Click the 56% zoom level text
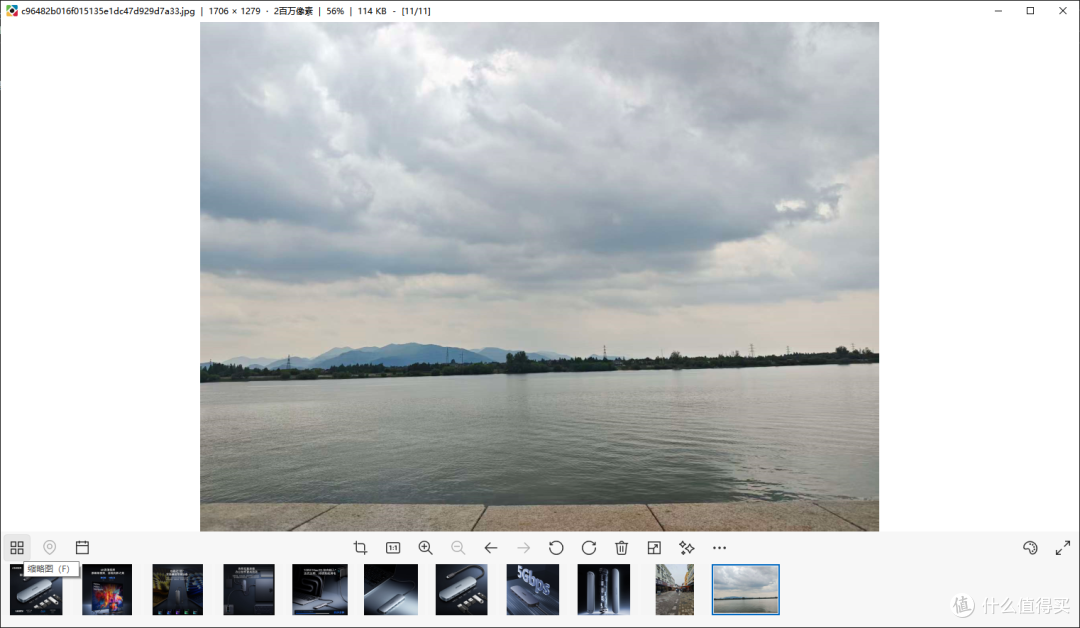This screenshot has height=628, width=1080. click(x=335, y=11)
